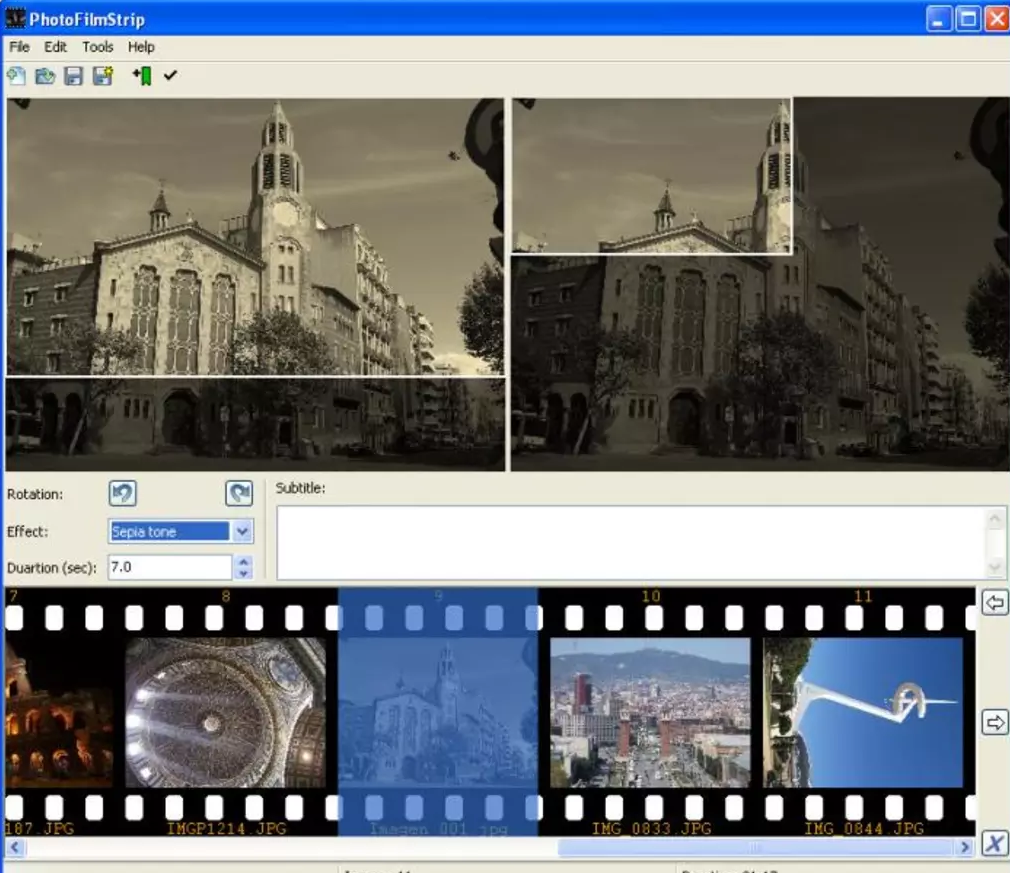Increase duration with the up stepper arrow

coord(243,562)
